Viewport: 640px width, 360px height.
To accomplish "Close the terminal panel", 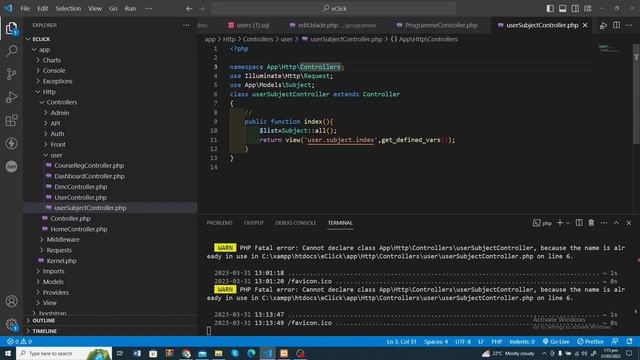I will [629, 223].
